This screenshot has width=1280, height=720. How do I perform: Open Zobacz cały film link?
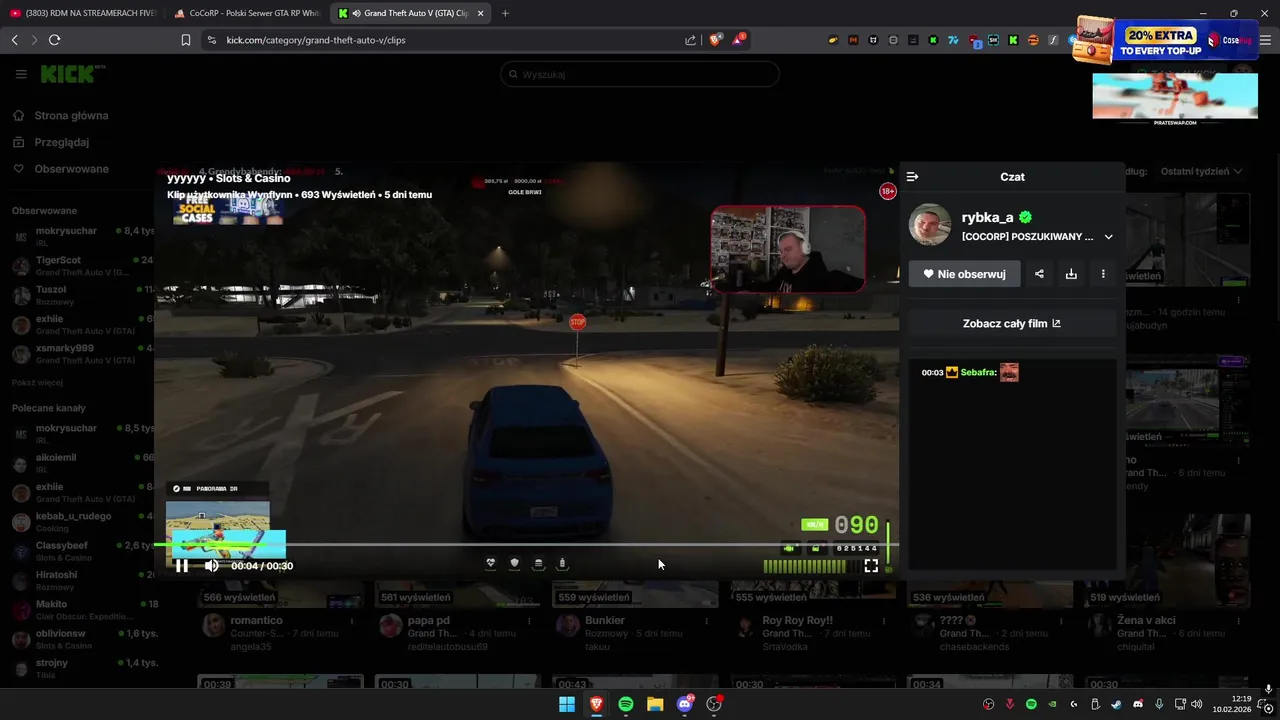click(x=1012, y=323)
